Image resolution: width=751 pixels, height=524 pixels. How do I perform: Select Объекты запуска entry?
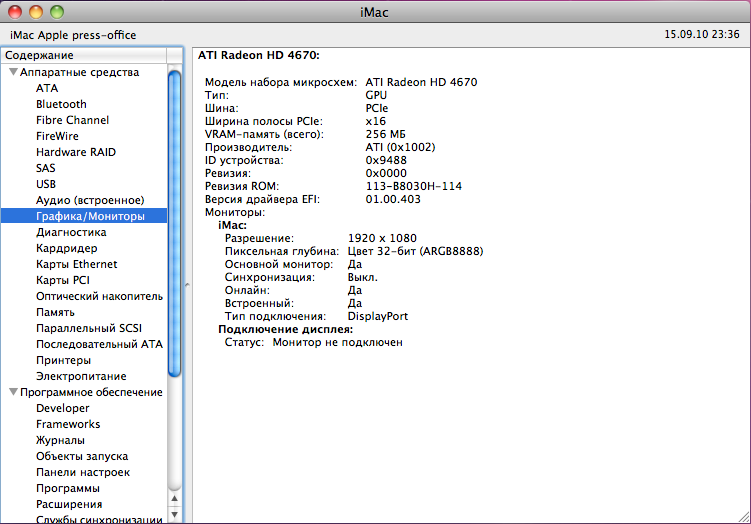coord(82,456)
